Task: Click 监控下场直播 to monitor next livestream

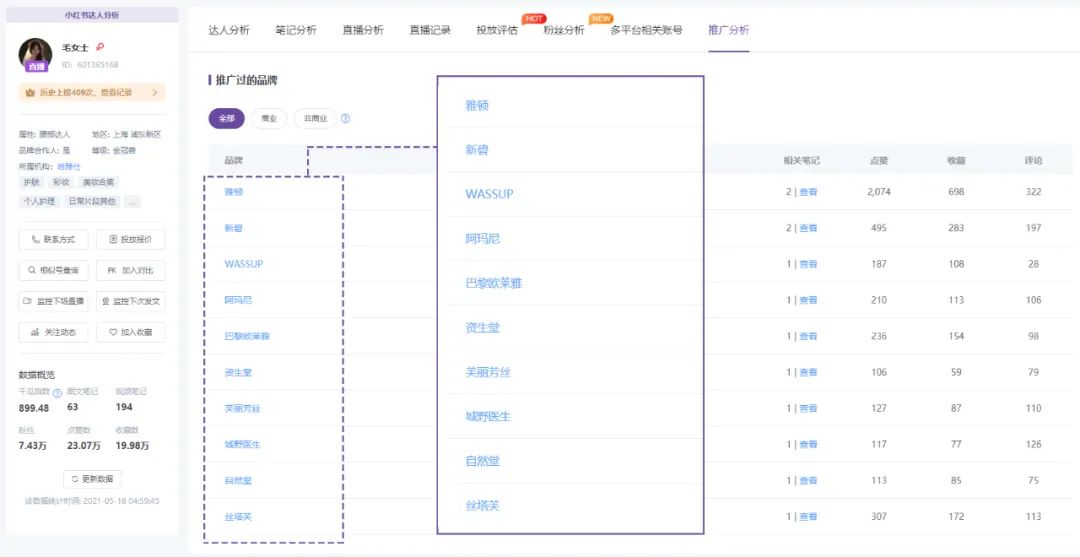Action: pos(54,301)
